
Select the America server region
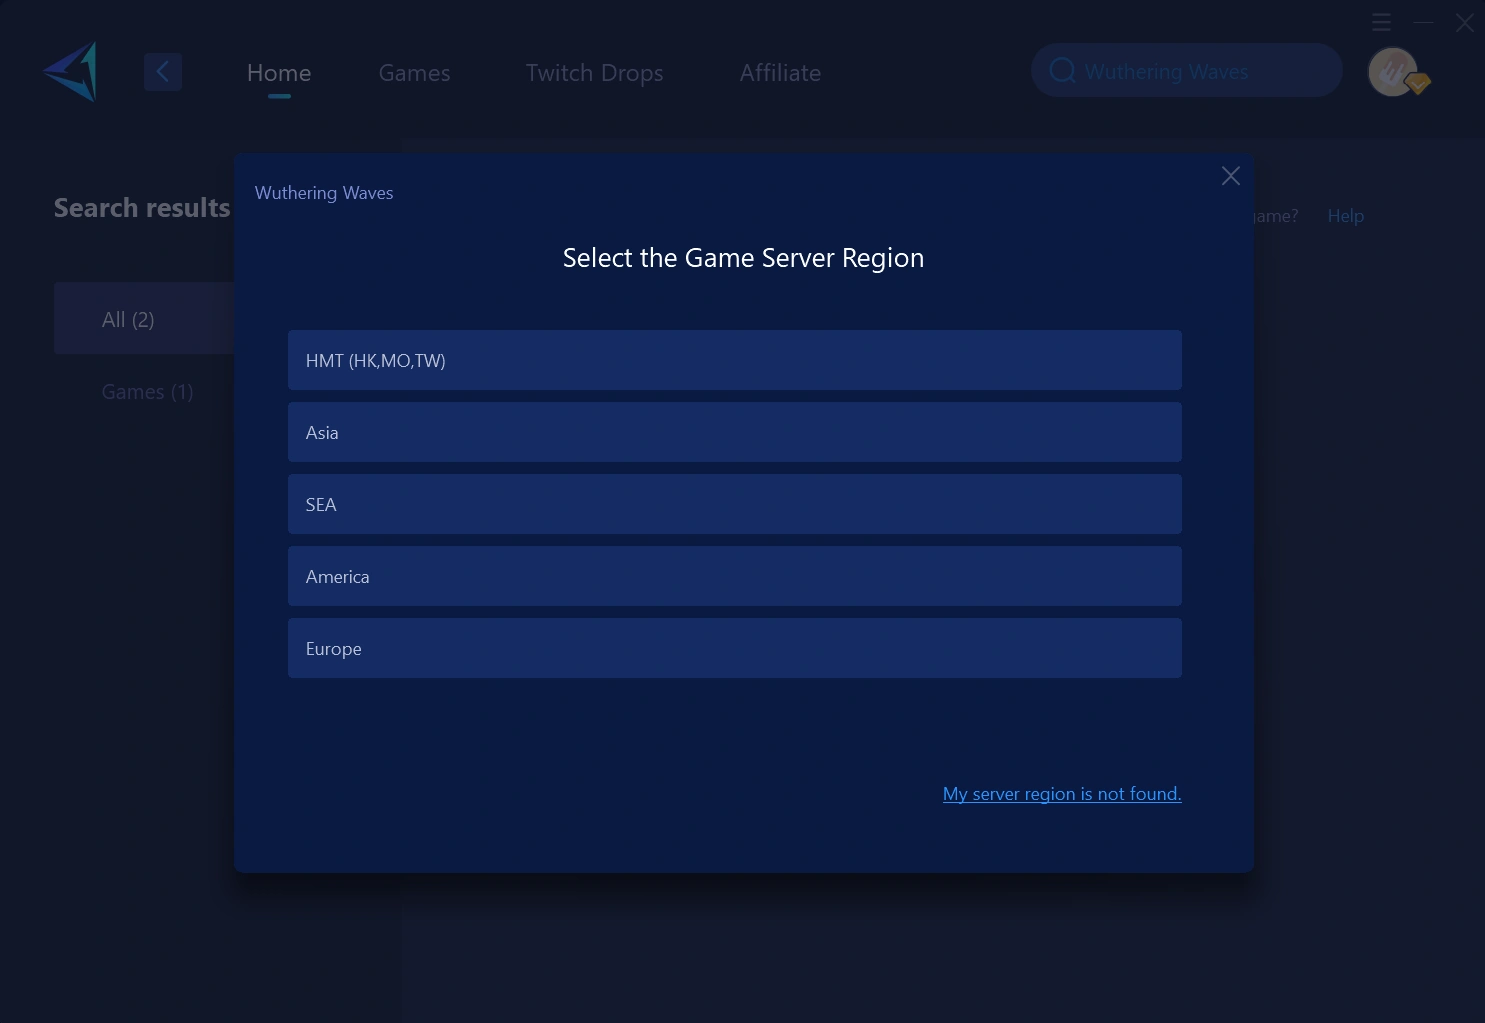tap(735, 576)
